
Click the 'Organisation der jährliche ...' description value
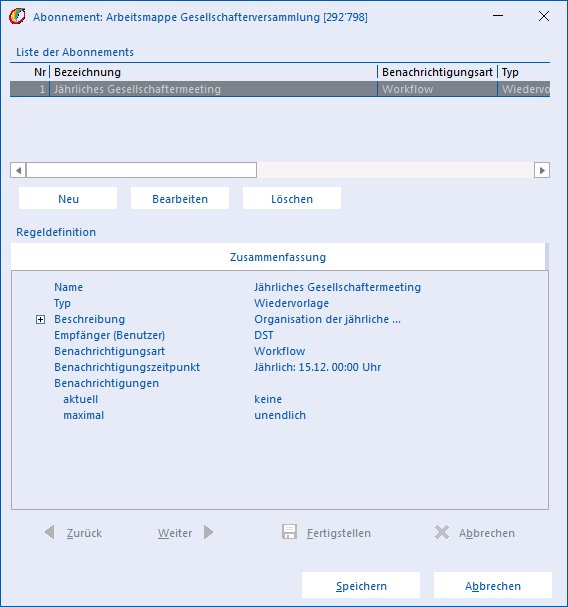(x=327, y=319)
